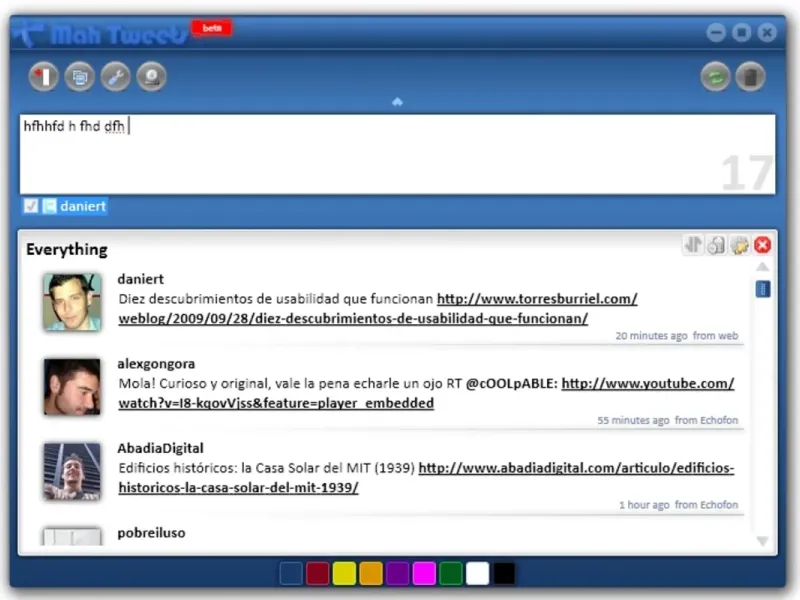Open the abadiadigital.com articulo link
Image resolution: width=800 pixels, height=600 pixels.
(x=426, y=478)
